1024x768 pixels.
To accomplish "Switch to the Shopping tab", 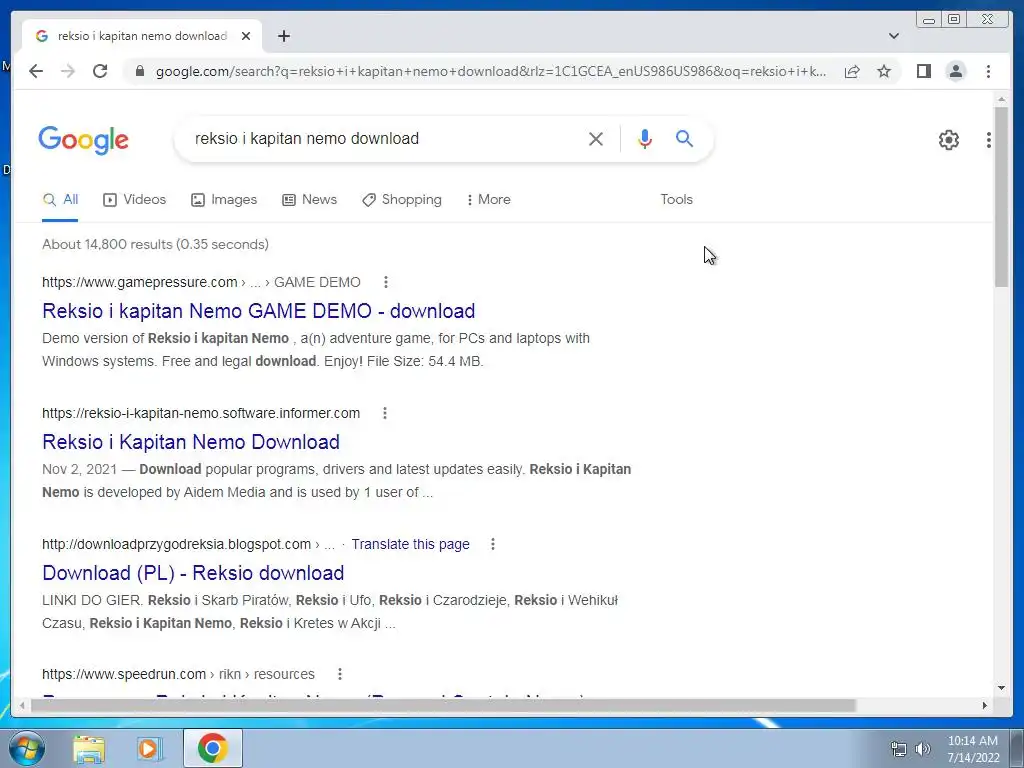I will click(x=402, y=200).
